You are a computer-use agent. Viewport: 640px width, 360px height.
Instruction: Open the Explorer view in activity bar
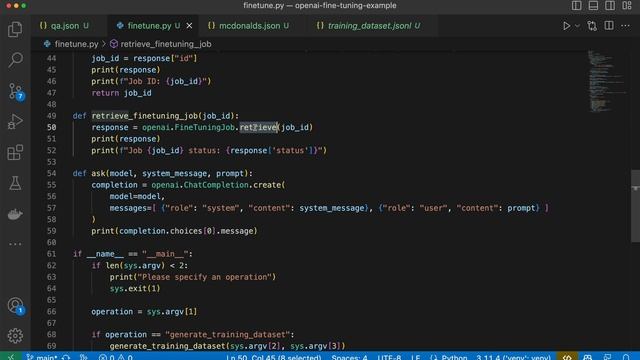(15, 29)
